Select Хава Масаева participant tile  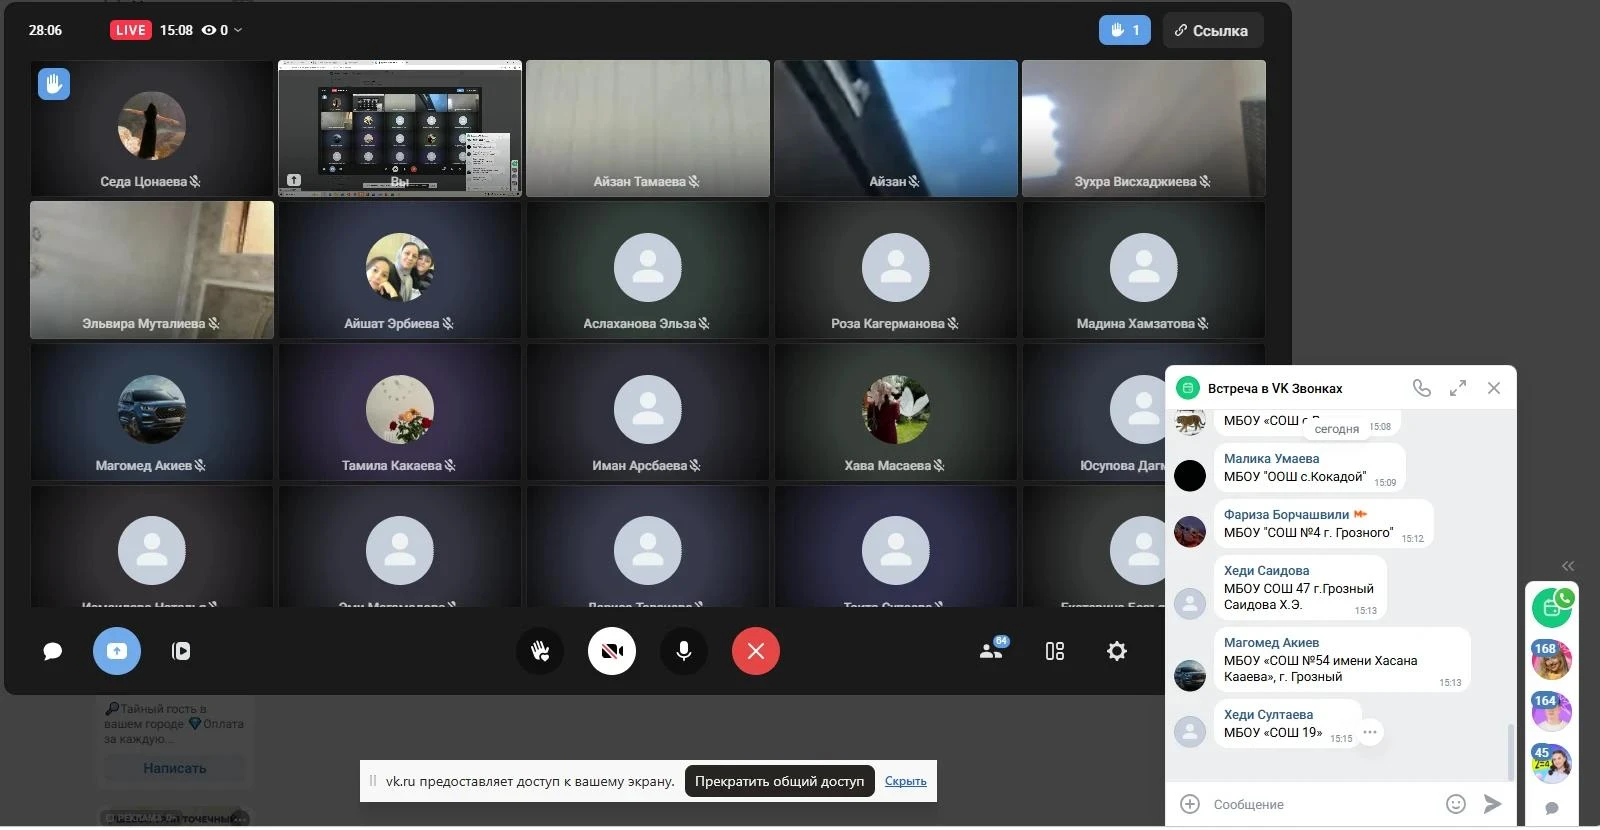coord(895,412)
